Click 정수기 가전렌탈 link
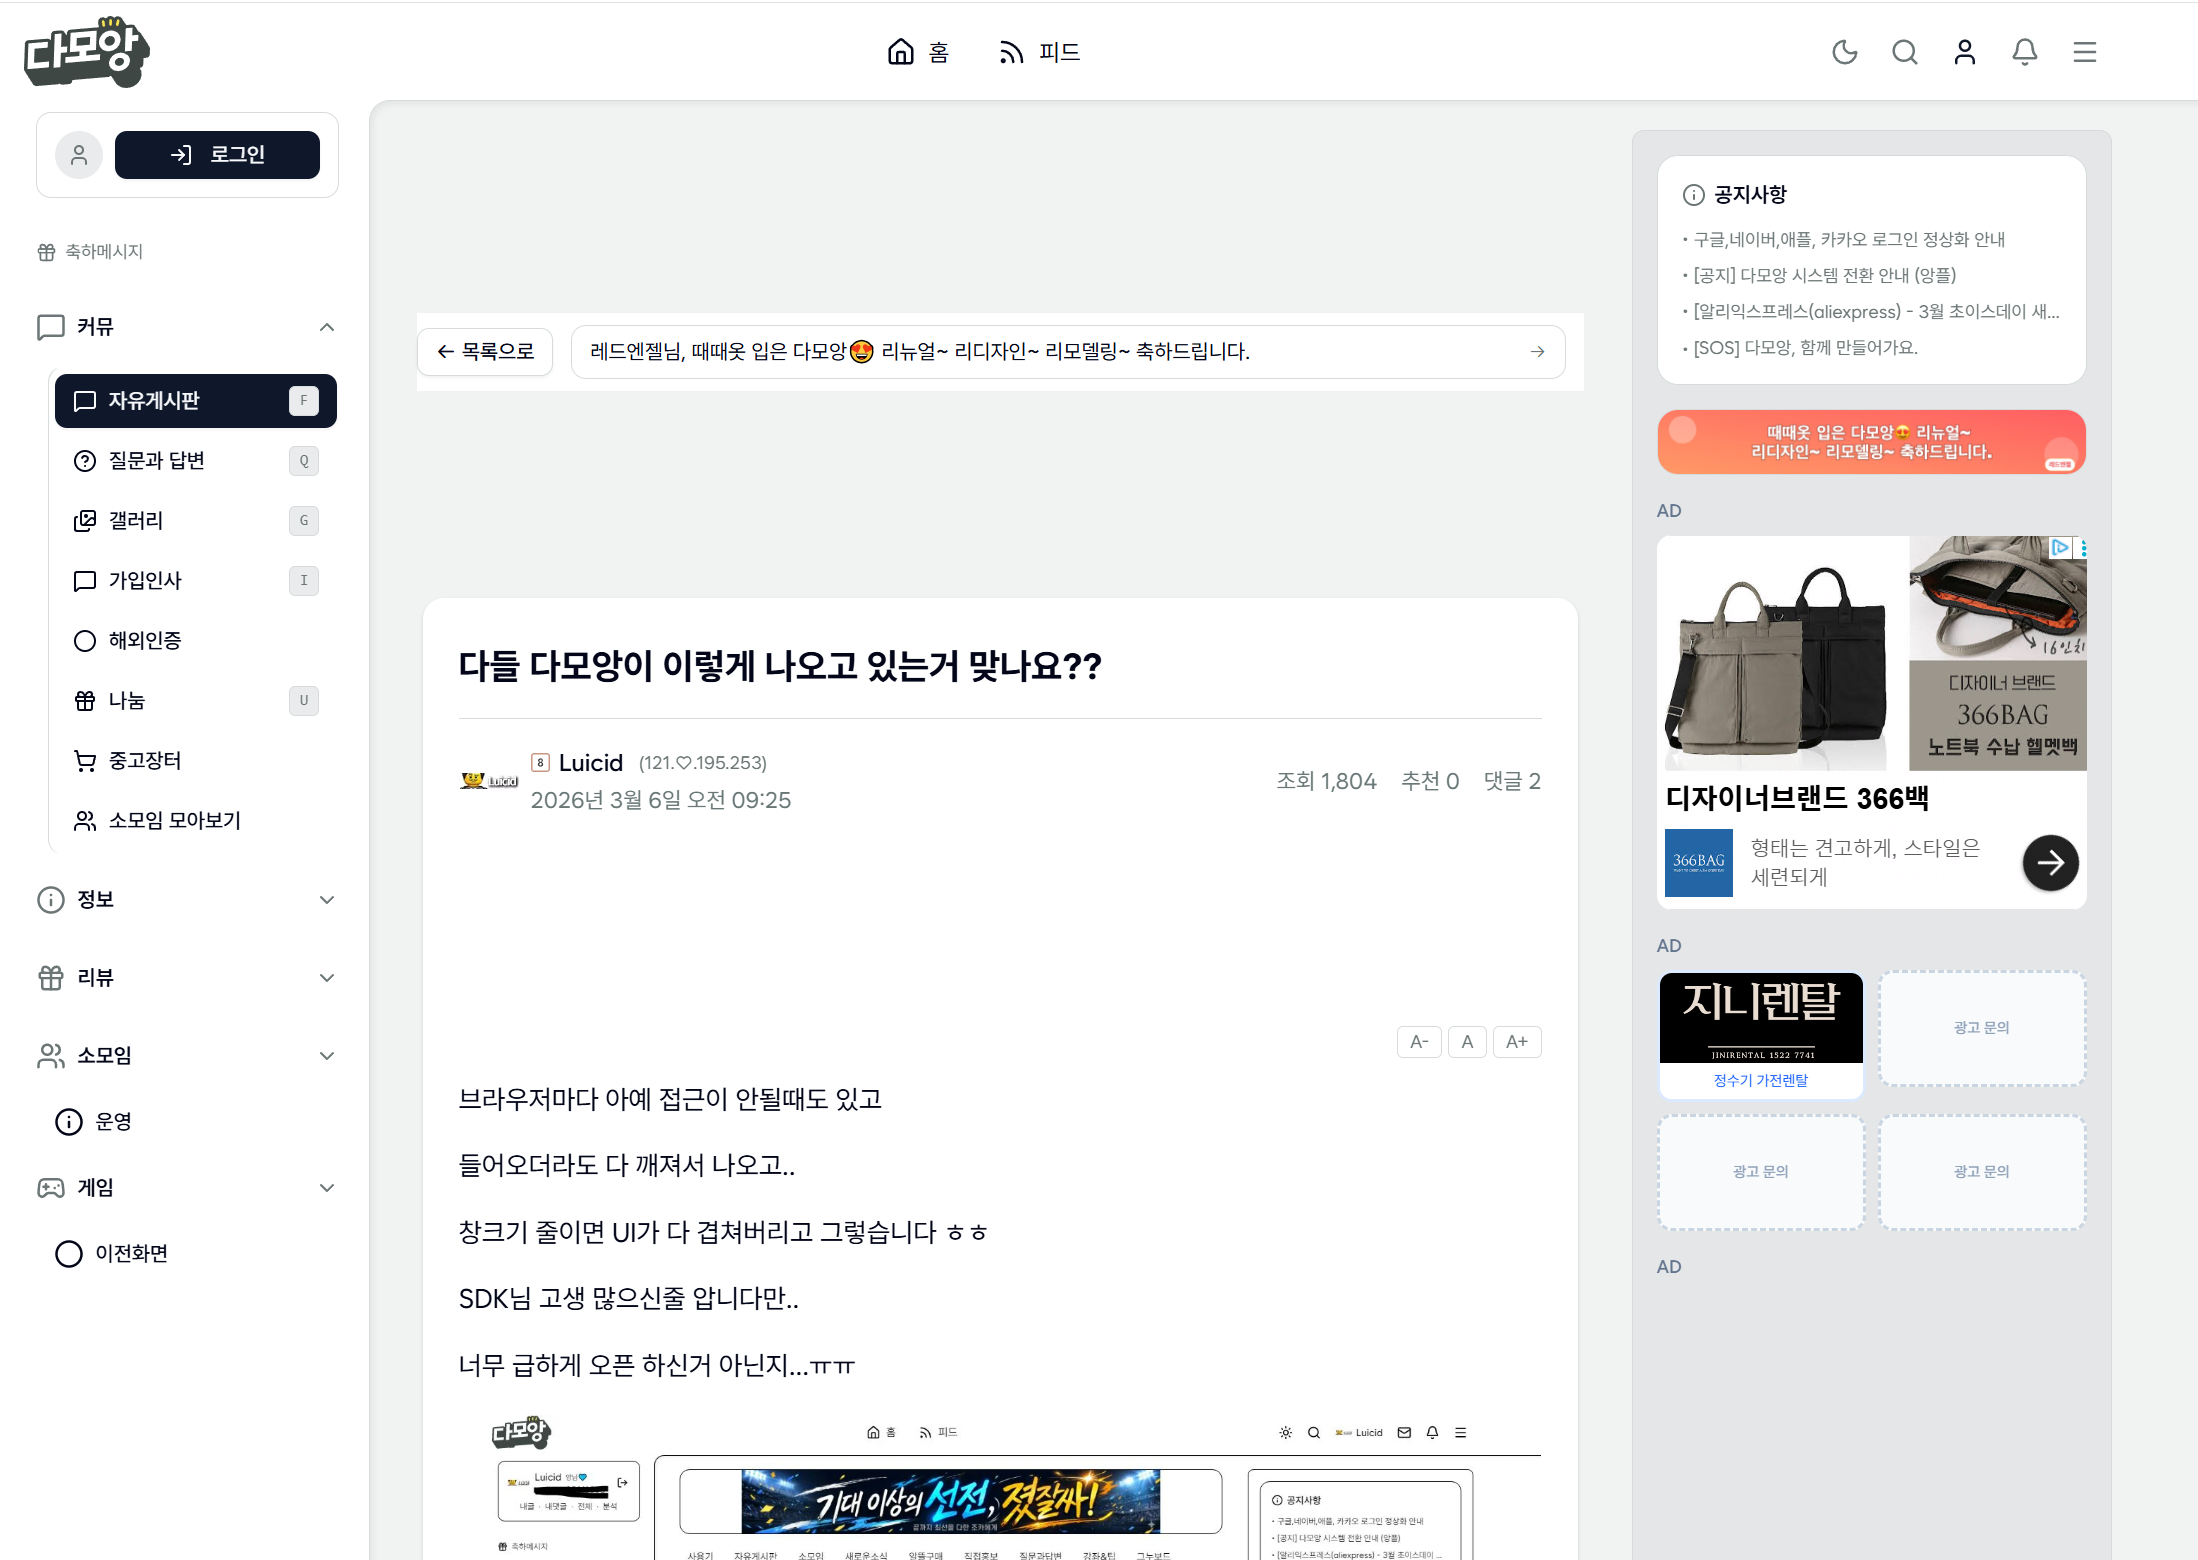The image size is (2198, 1560). click(1760, 1081)
